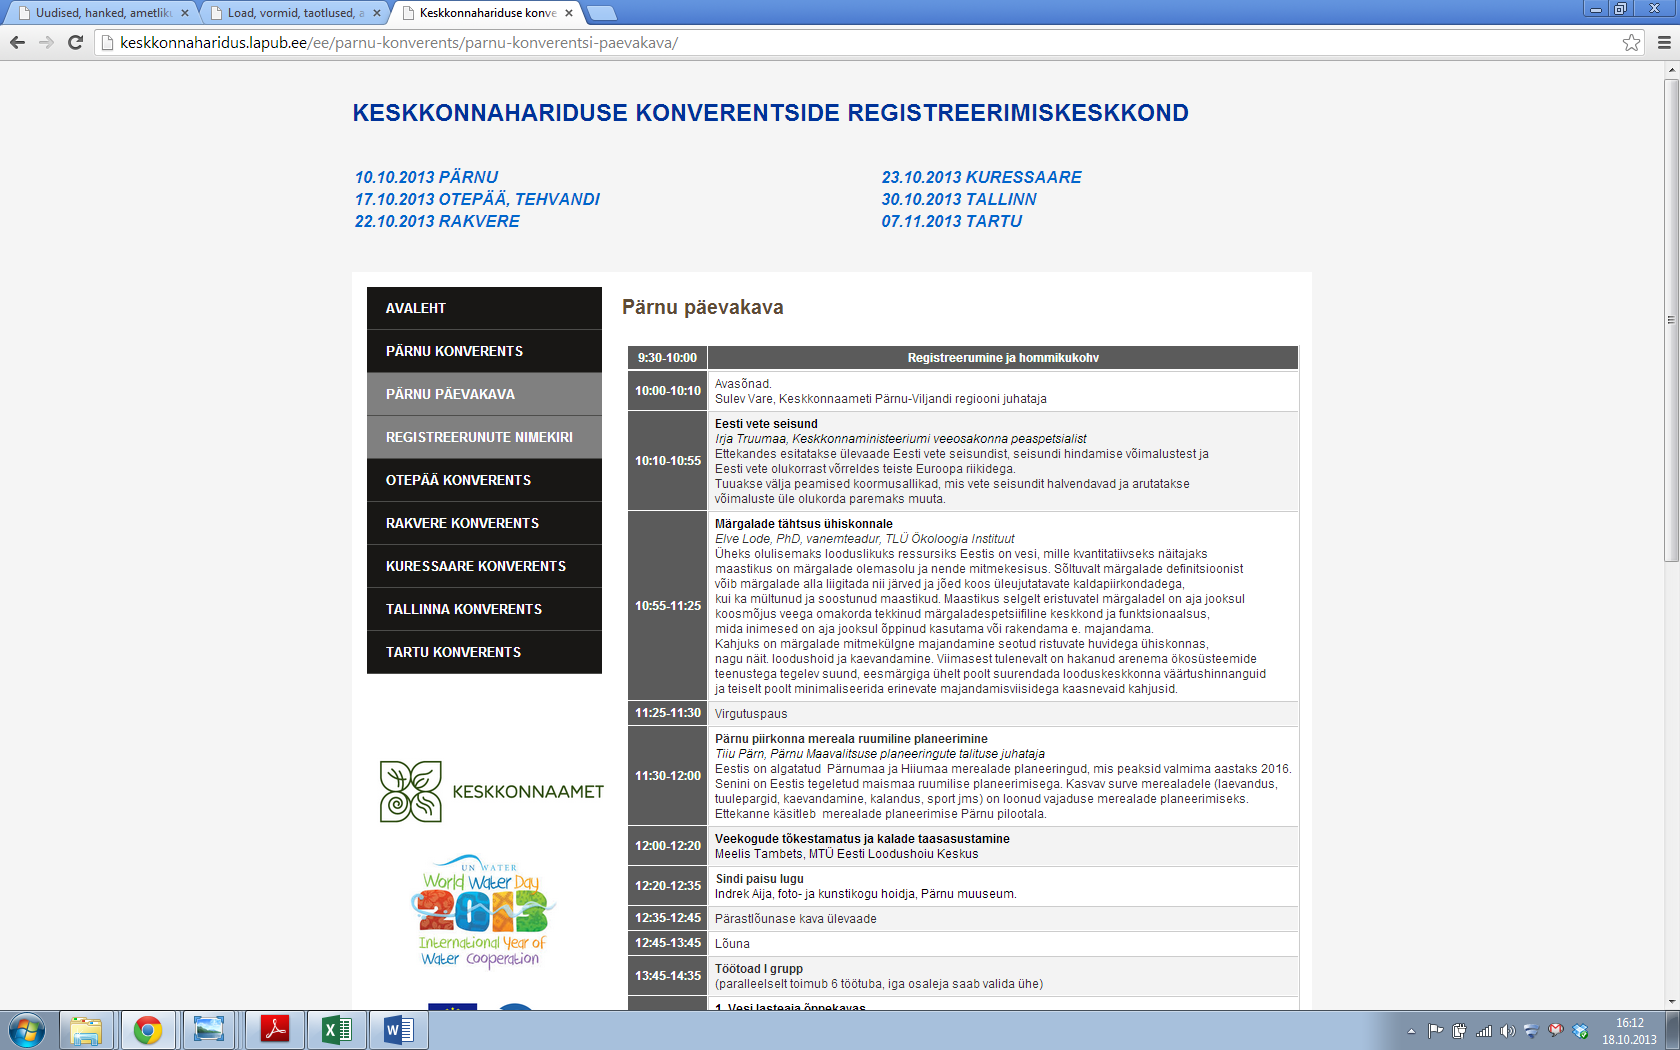The width and height of the screenshot is (1680, 1050).
Task: Open Word from the taskbar
Action: 398,1030
